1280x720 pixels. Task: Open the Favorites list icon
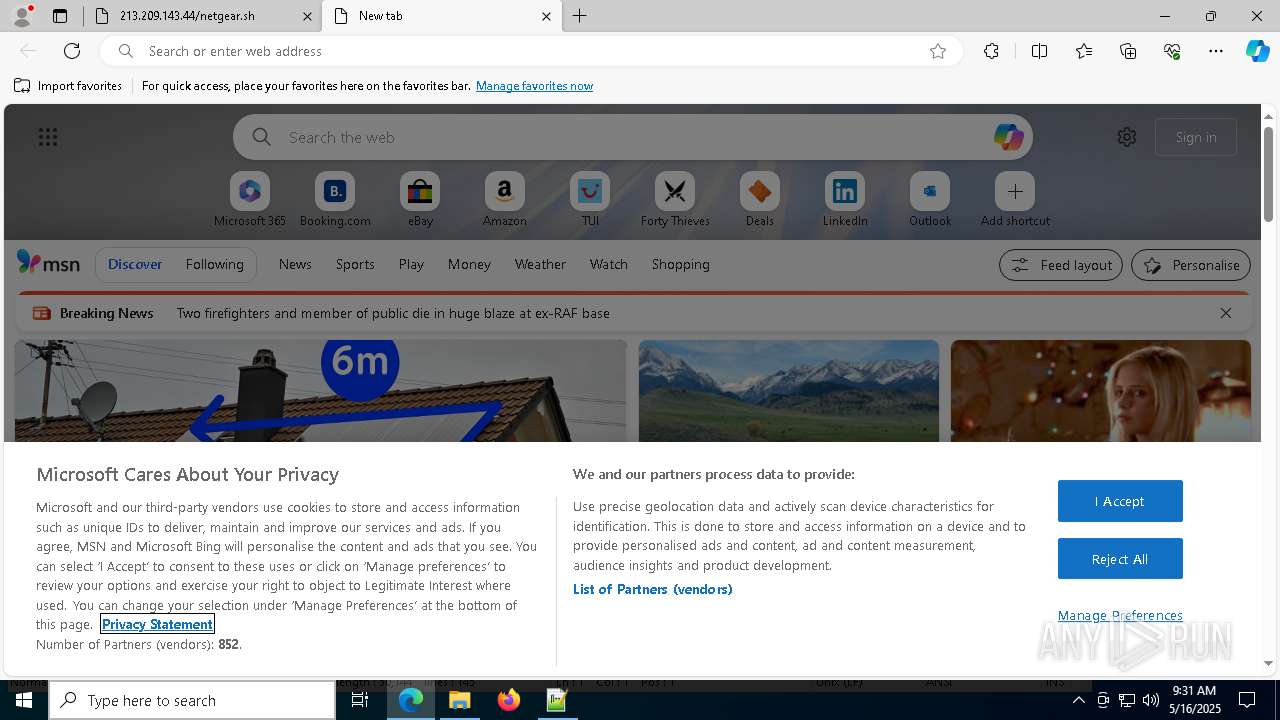pos(1084,51)
